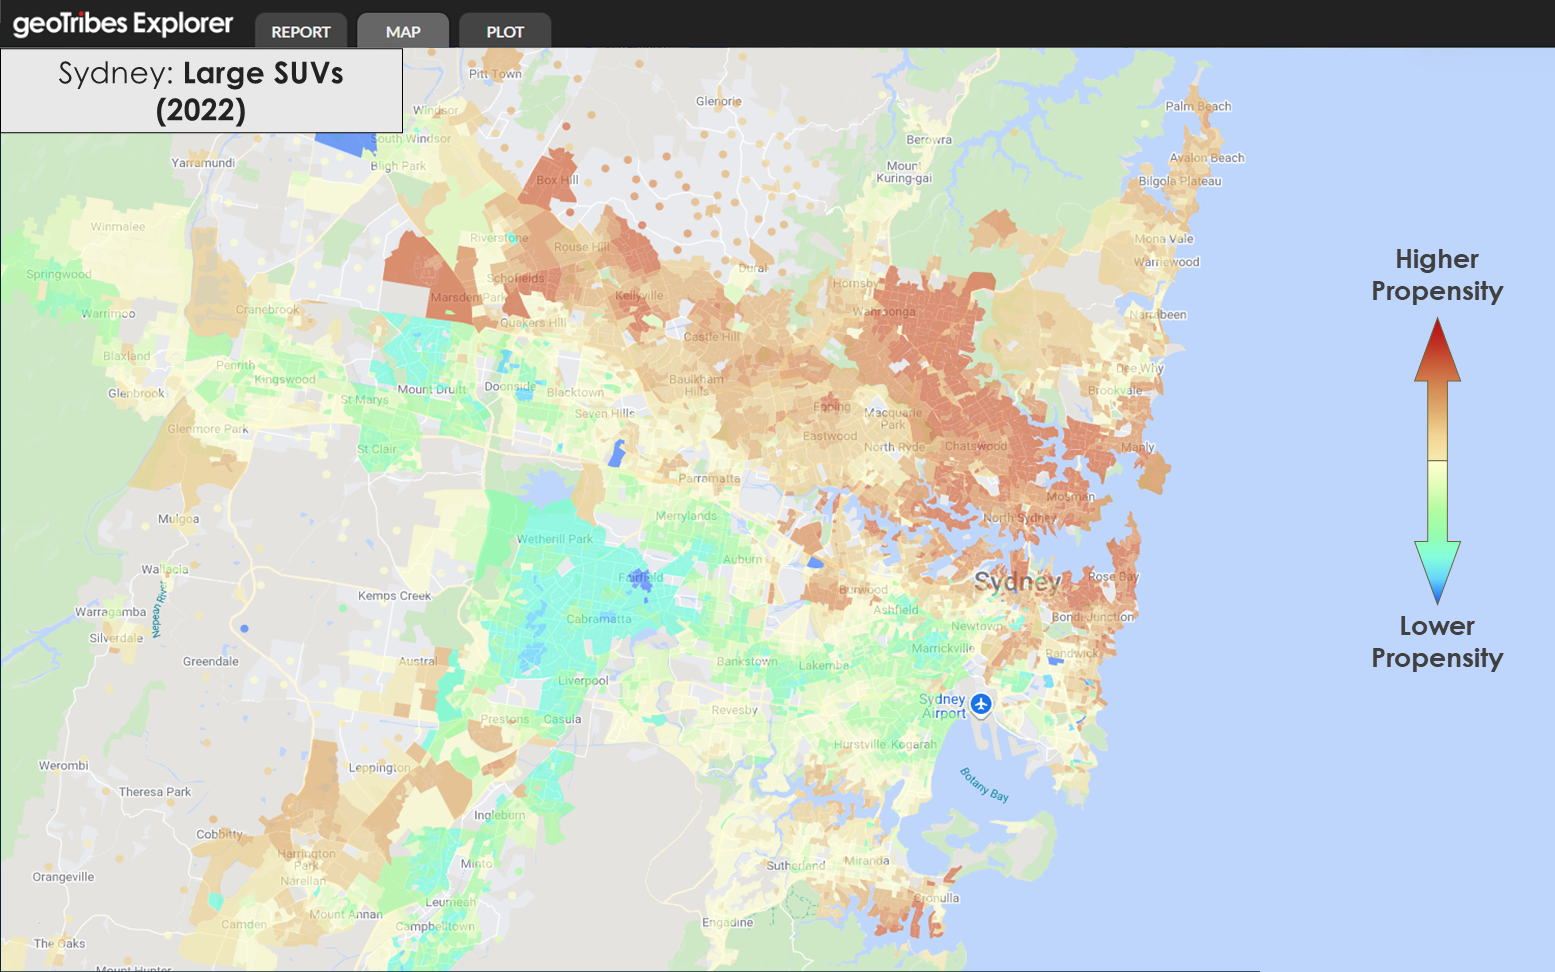Click the Penrith label on the map
The width and height of the screenshot is (1555, 972).
coord(235,365)
